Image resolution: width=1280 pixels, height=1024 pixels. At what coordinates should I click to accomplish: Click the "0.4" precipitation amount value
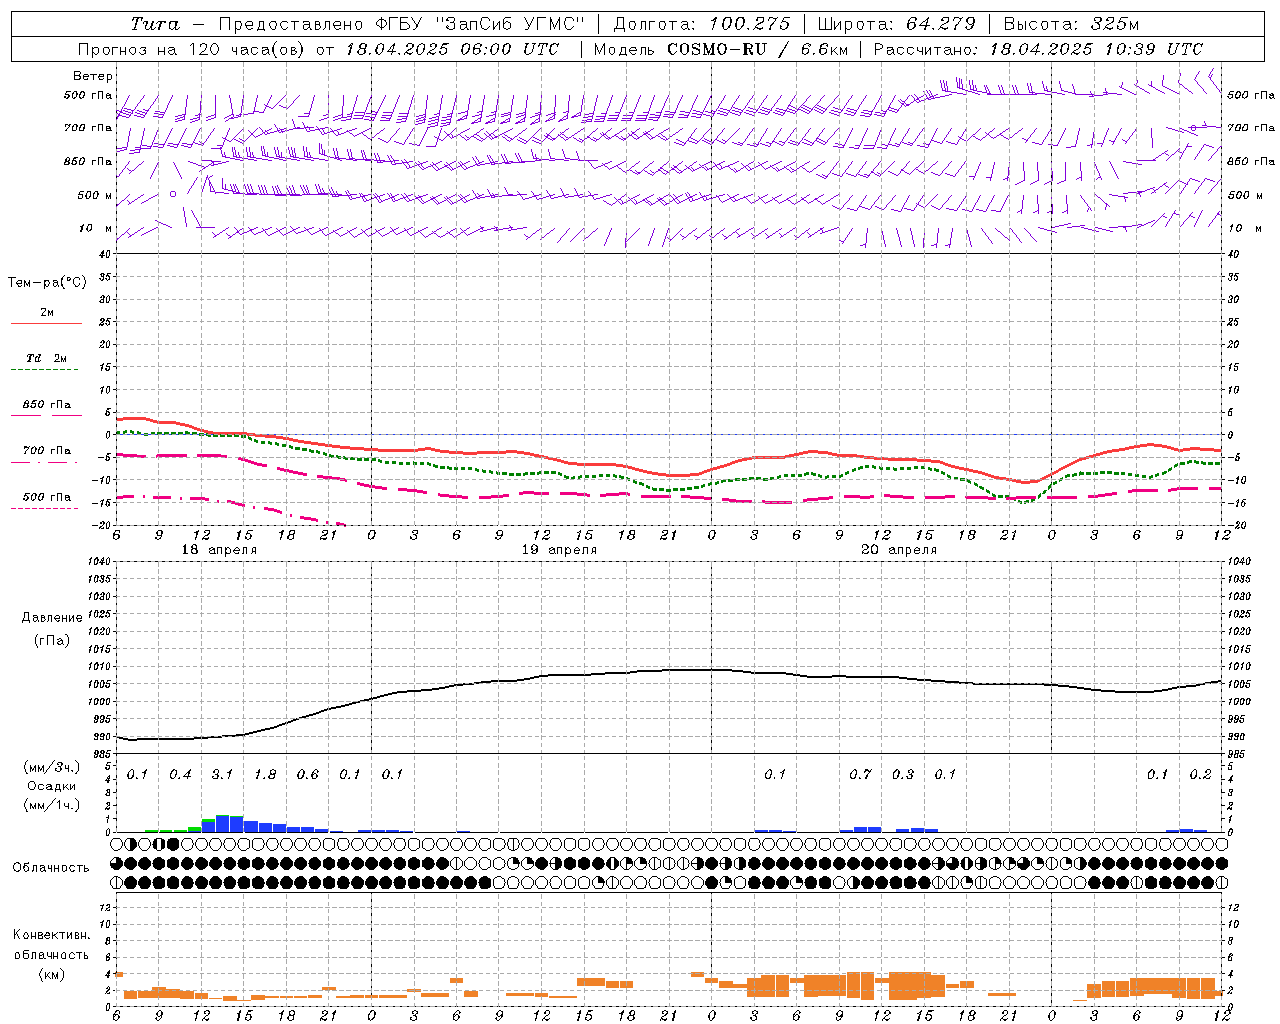[180, 774]
